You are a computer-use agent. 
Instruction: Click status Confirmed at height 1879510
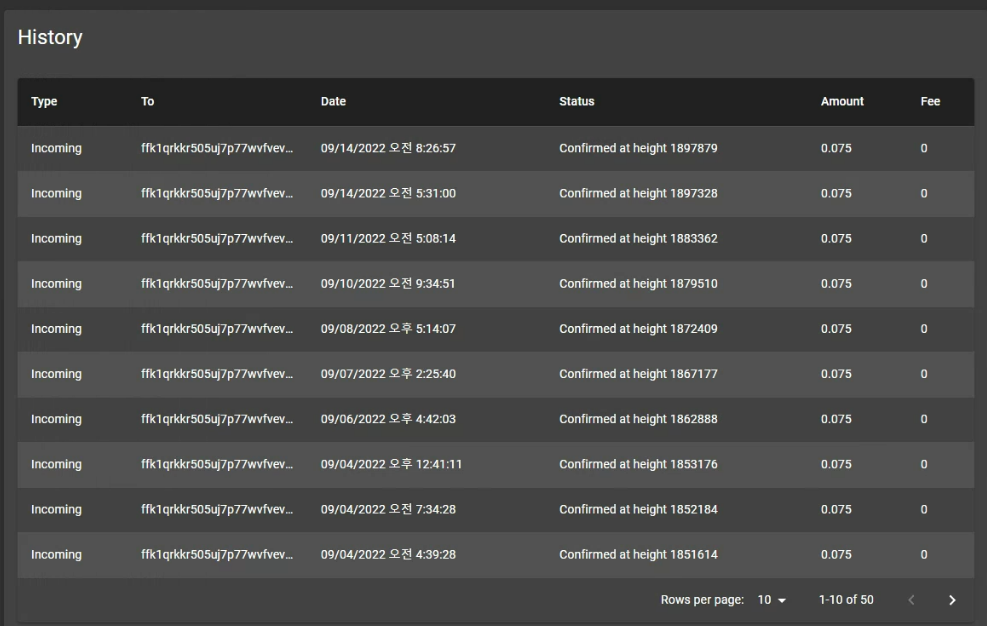638,283
